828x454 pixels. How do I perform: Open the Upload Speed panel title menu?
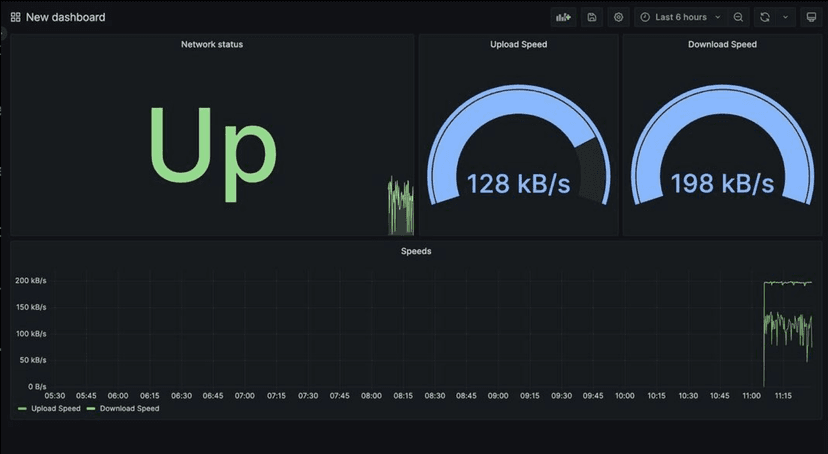click(x=518, y=45)
